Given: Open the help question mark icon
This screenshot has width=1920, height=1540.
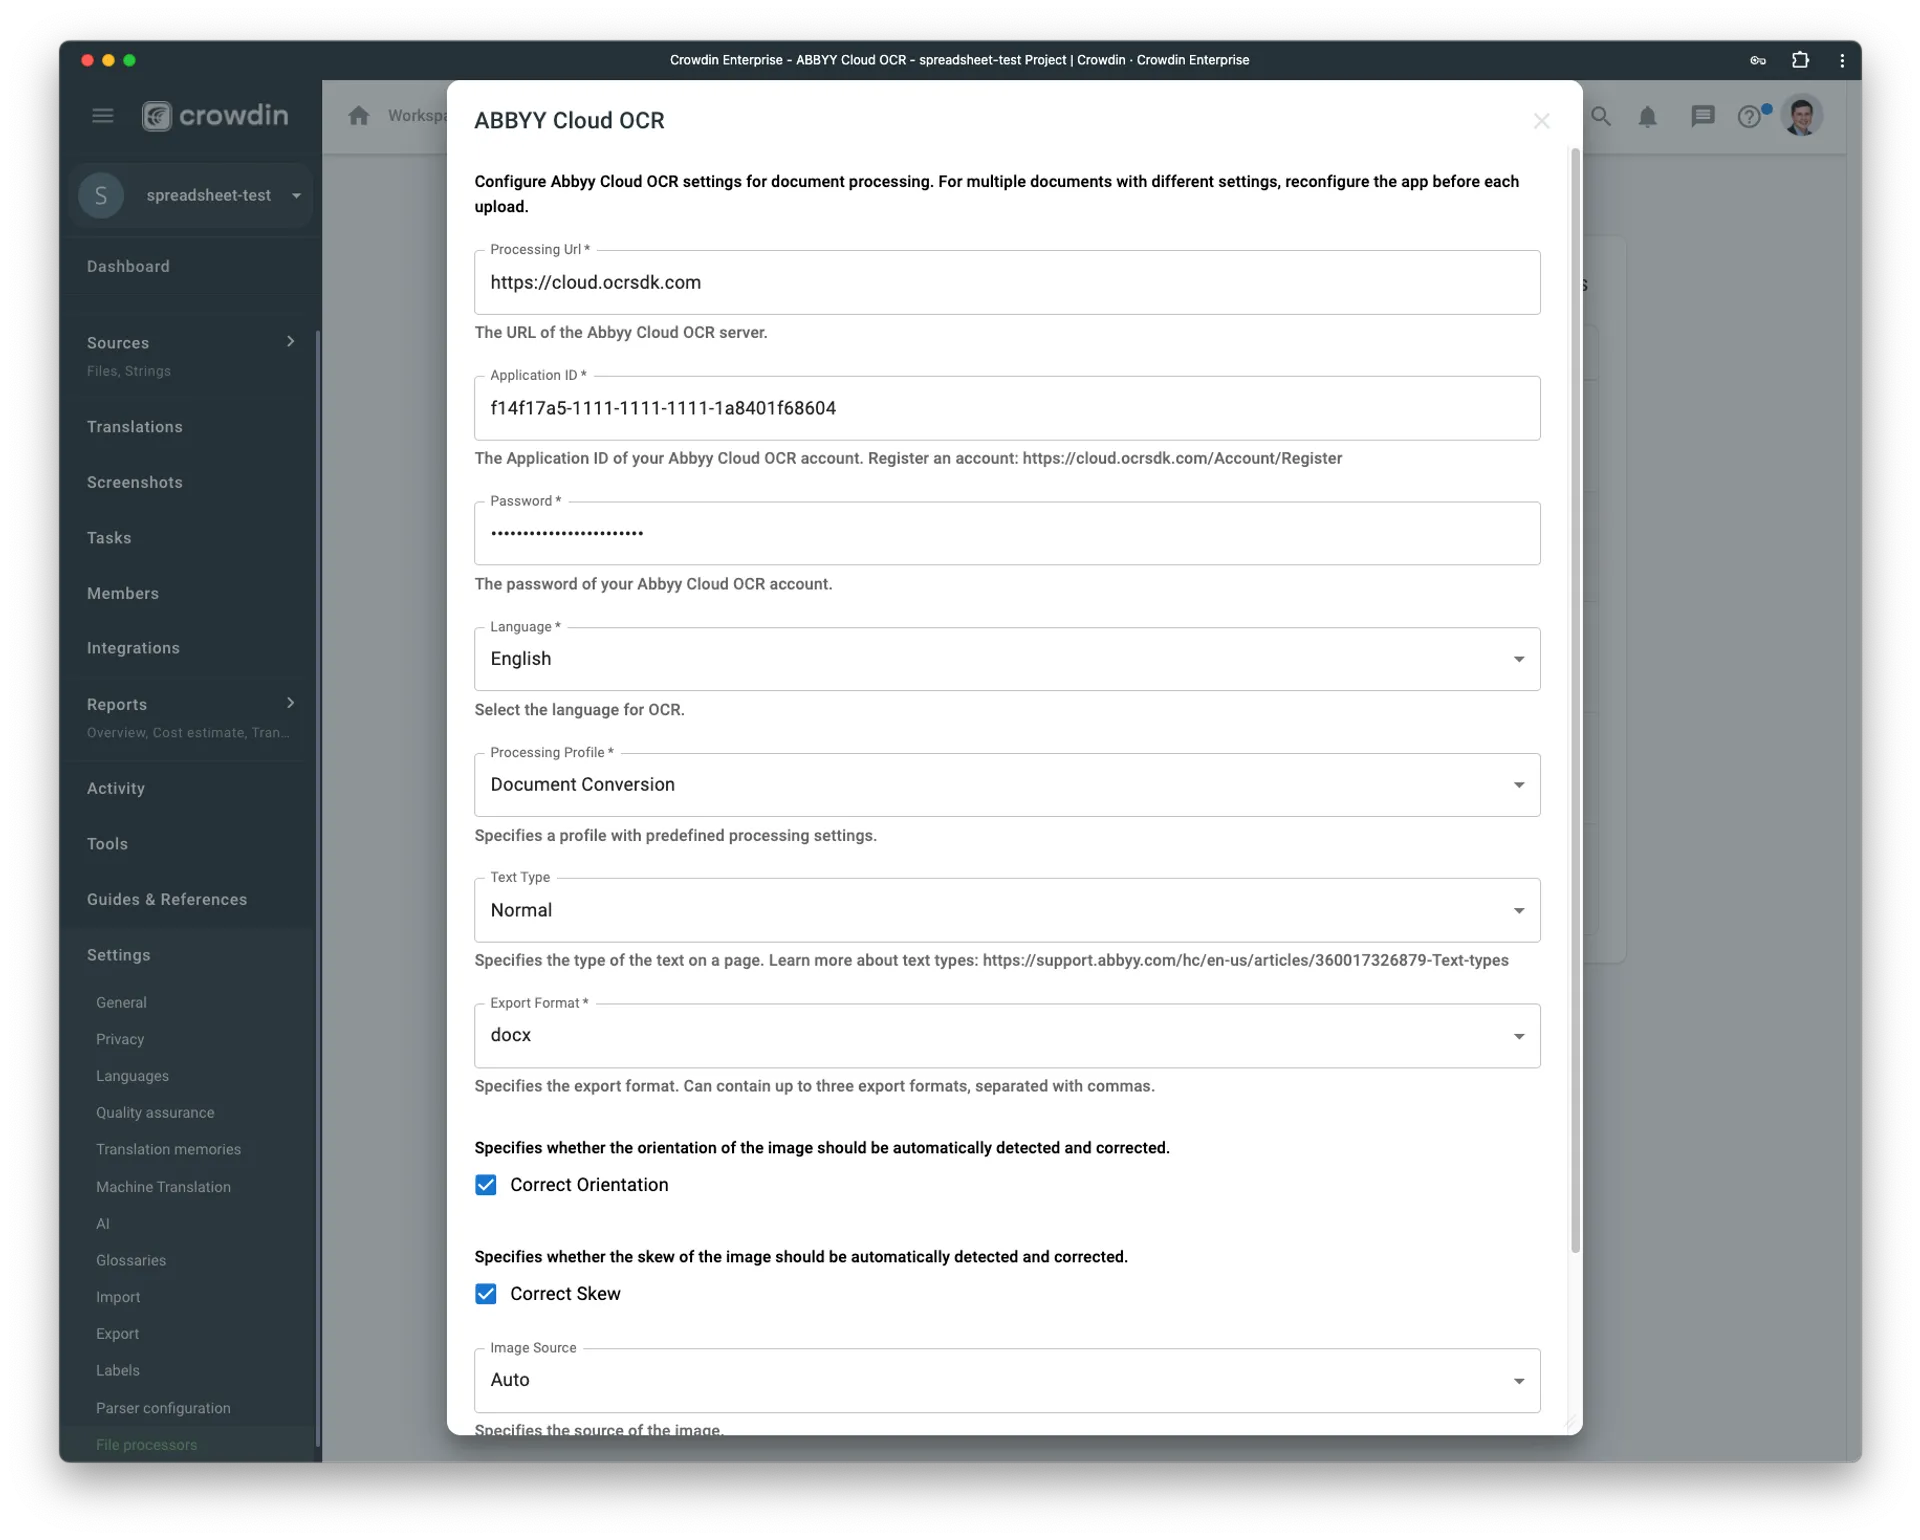Looking at the screenshot, I should coord(1749,117).
